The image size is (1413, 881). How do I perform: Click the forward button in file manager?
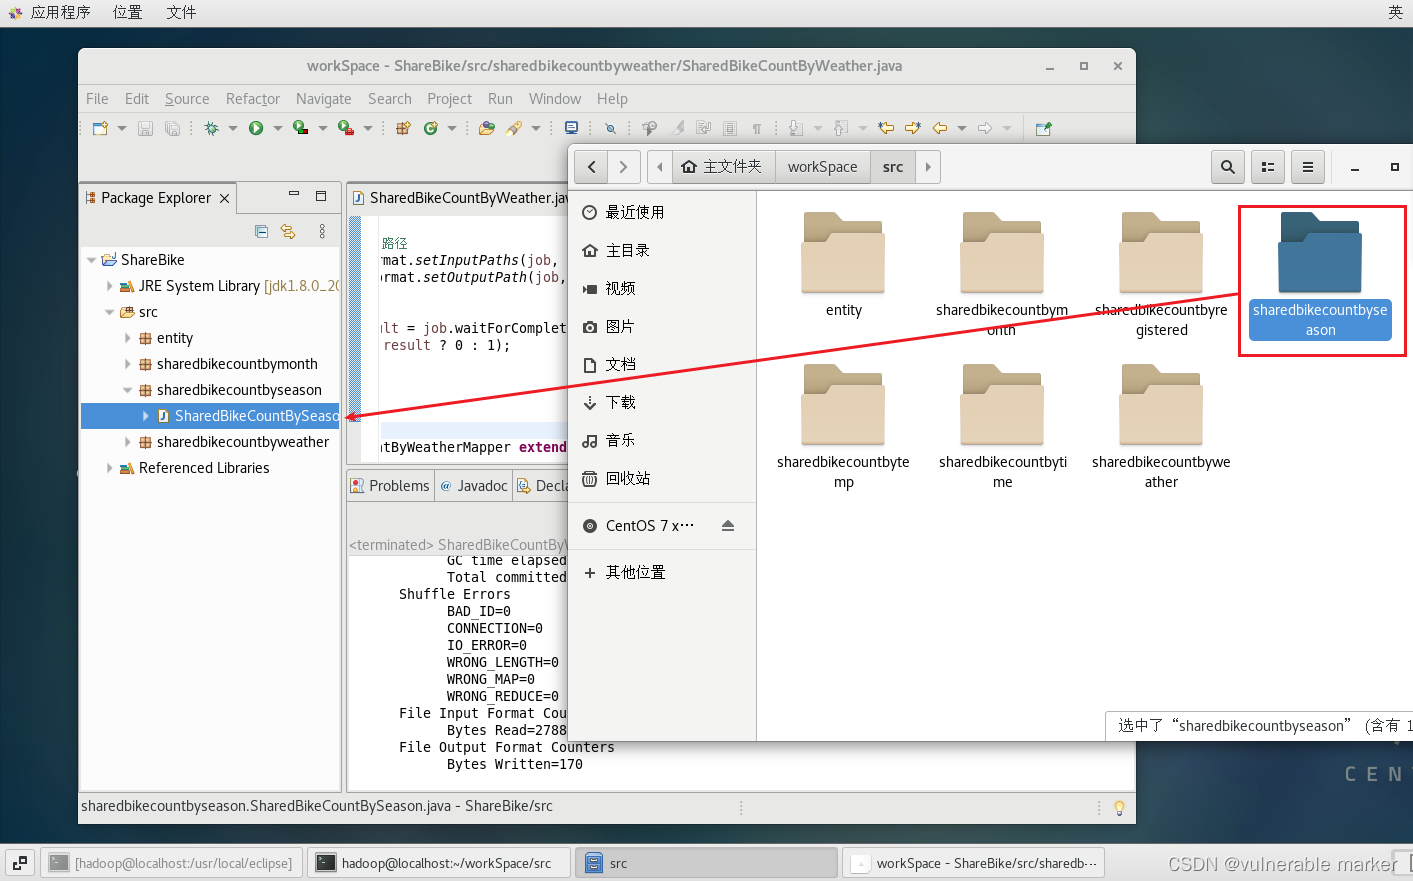coord(624,167)
